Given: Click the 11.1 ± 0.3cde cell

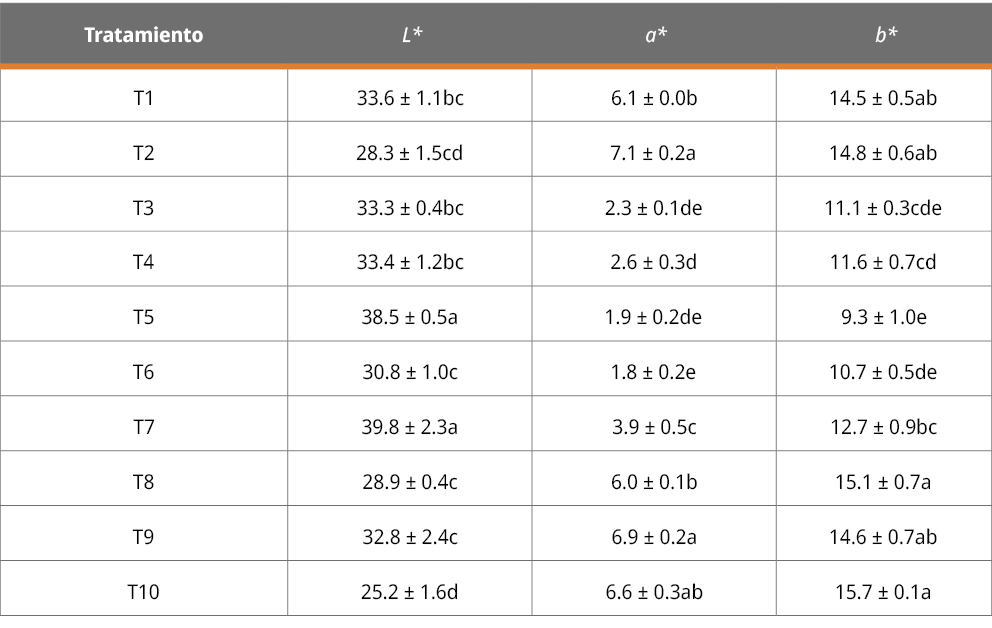Looking at the screenshot, I should [883, 208].
